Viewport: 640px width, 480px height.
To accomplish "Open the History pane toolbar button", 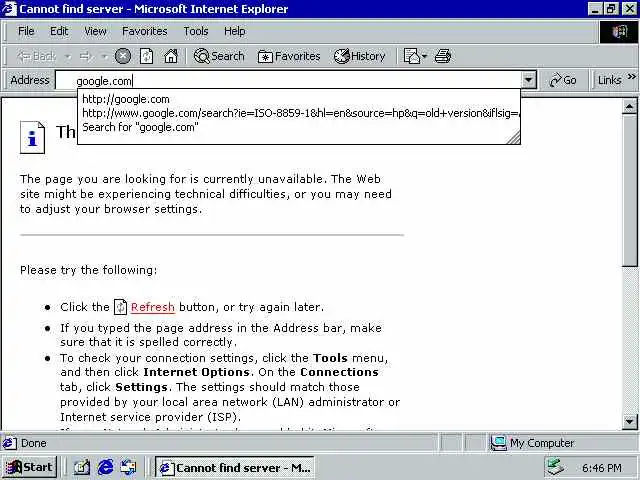I will tap(360, 56).
